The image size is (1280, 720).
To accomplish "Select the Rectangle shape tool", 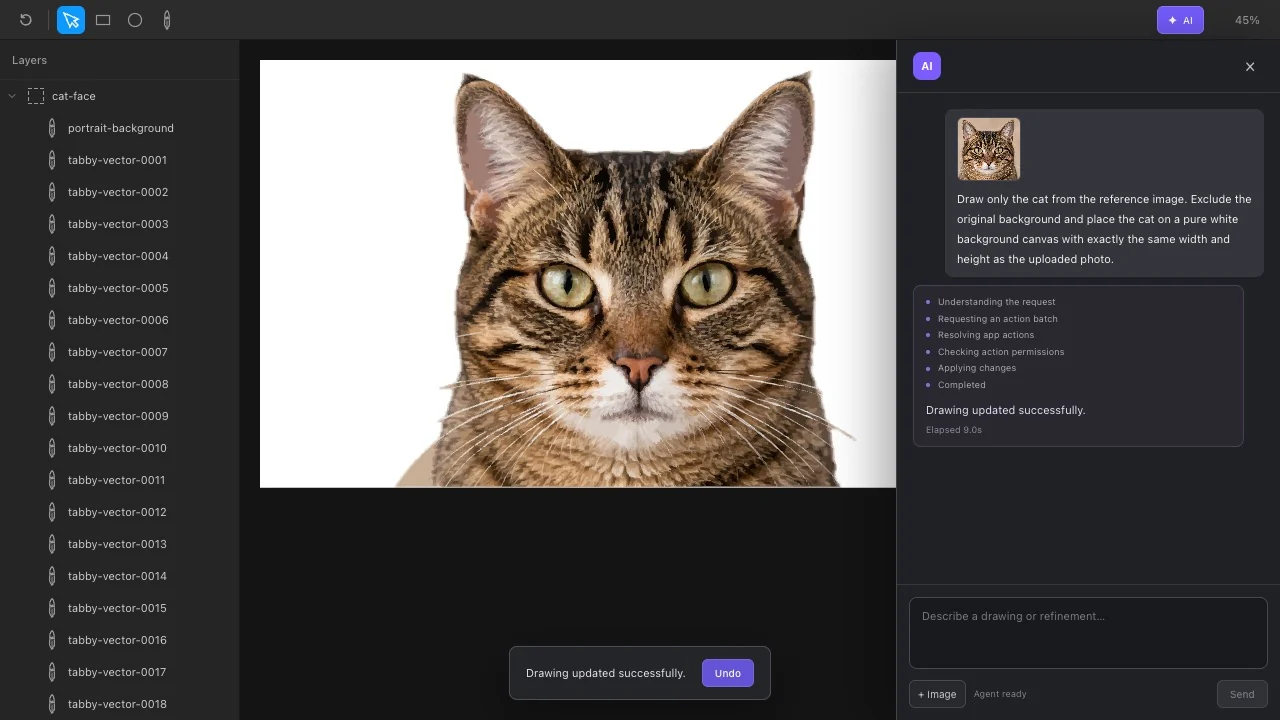I will pos(103,20).
